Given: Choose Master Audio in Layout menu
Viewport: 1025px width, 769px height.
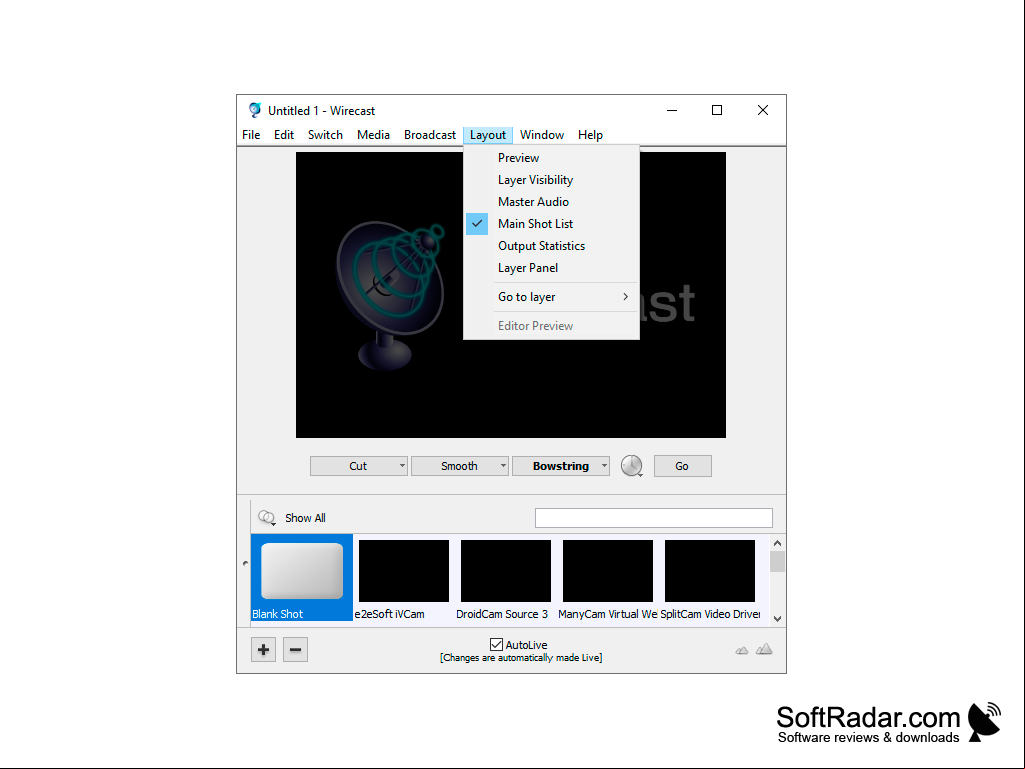Looking at the screenshot, I should [551, 202].
